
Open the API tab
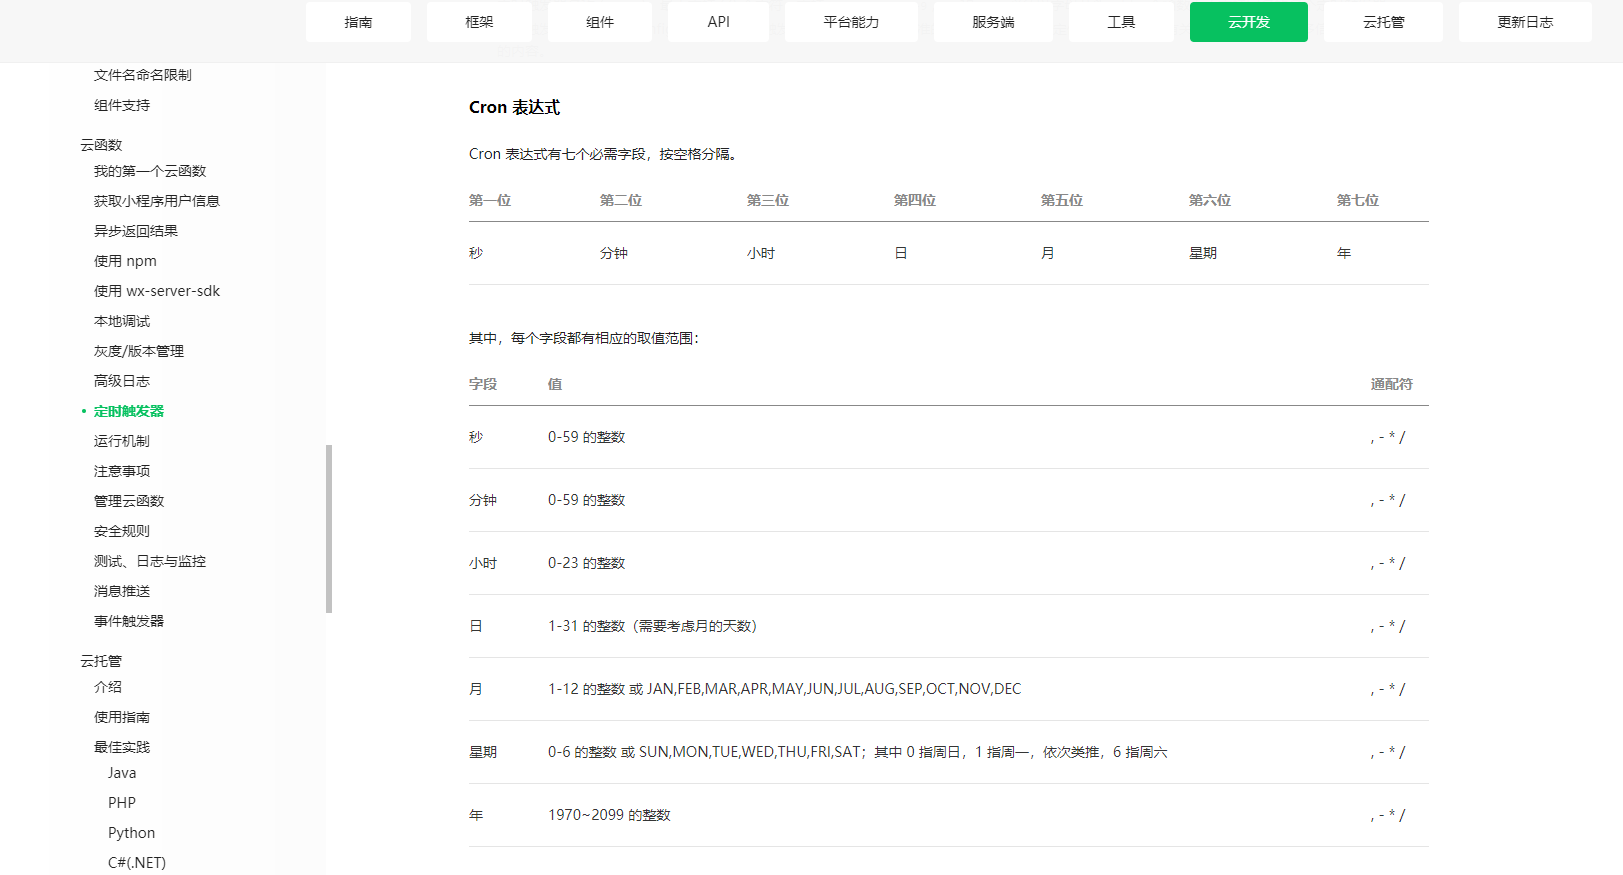tap(718, 22)
